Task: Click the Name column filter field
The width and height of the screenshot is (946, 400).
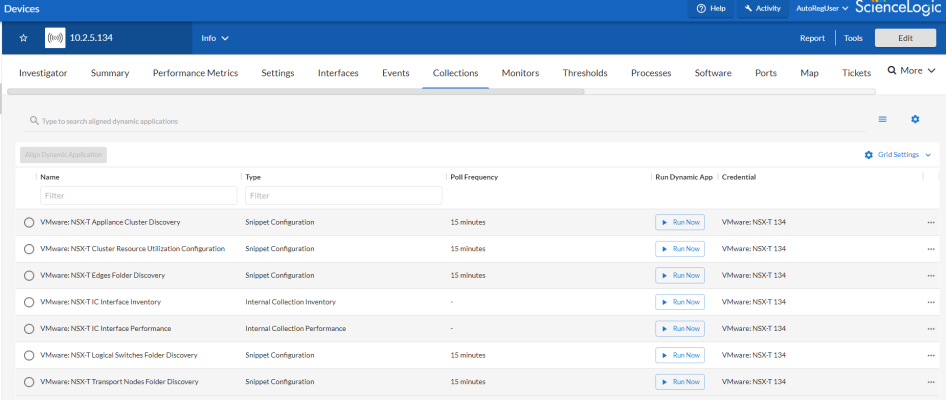Action: tap(139, 195)
